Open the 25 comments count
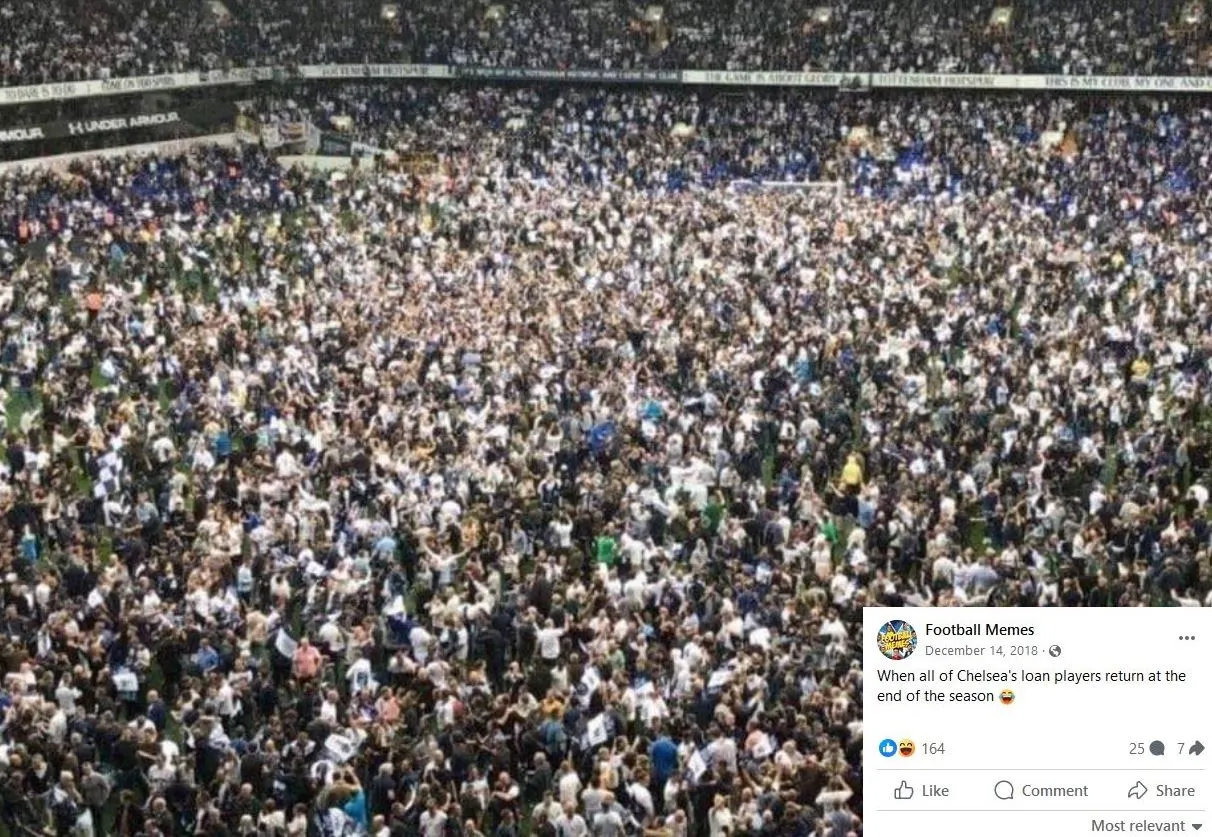 (1136, 748)
